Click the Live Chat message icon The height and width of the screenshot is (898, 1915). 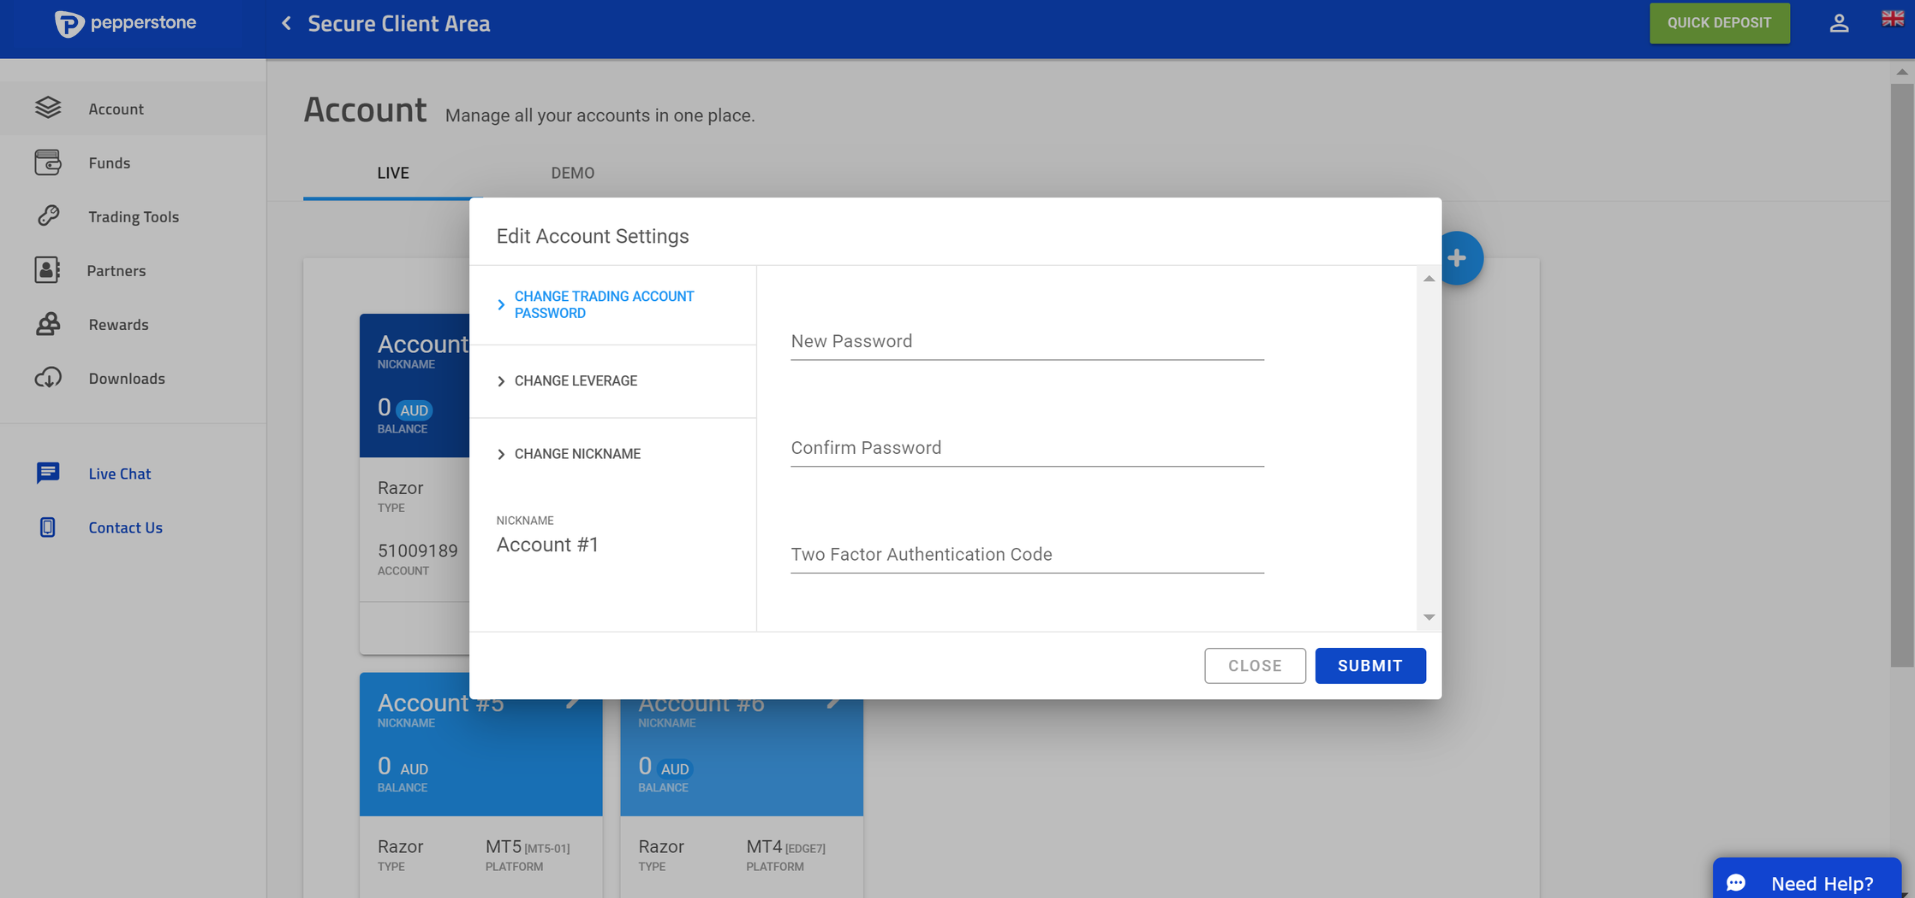click(48, 473)
